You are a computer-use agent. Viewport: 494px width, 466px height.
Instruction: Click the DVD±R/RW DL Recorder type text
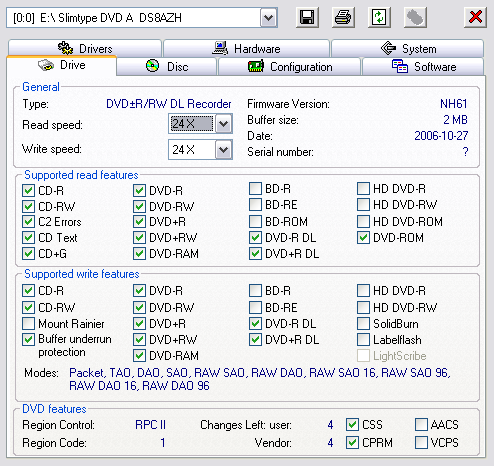(x=169, y=104)
